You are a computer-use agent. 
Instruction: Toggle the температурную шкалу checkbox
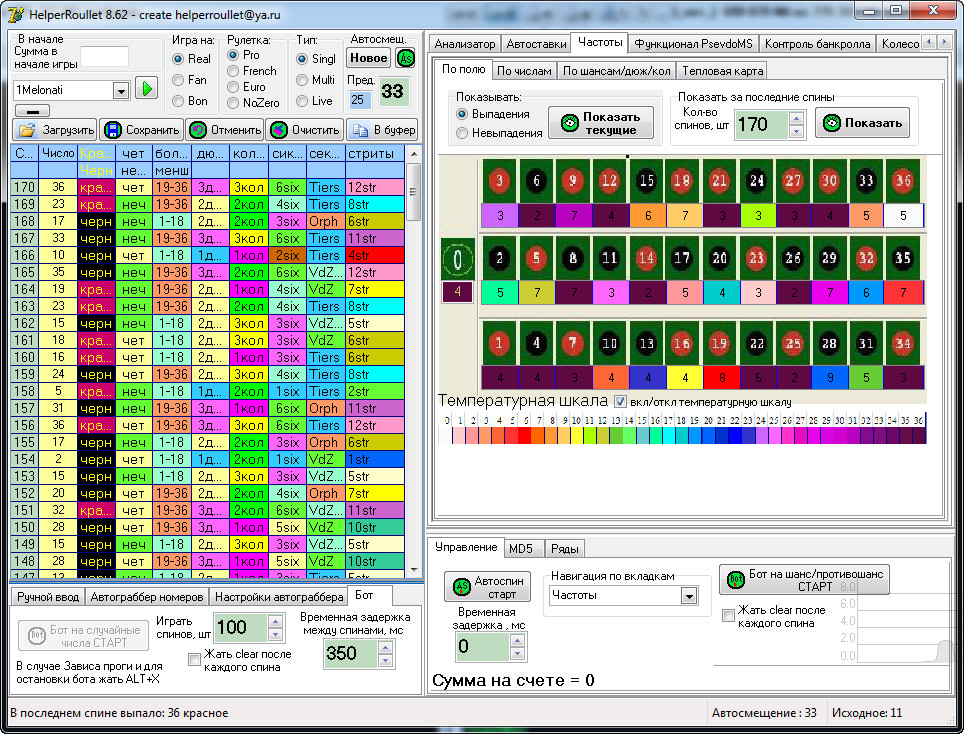[x=620, y=402]
